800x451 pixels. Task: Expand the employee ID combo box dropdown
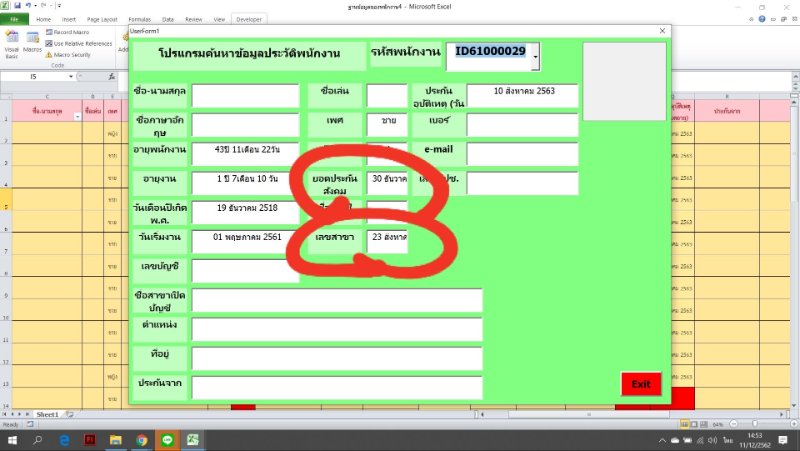(x=535, y=58)
